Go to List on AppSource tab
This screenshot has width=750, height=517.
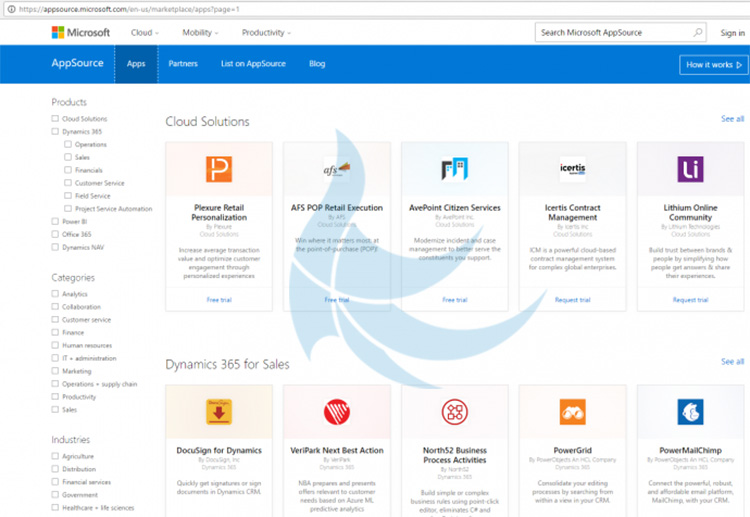pyautogui.click(x=253, y=64)
